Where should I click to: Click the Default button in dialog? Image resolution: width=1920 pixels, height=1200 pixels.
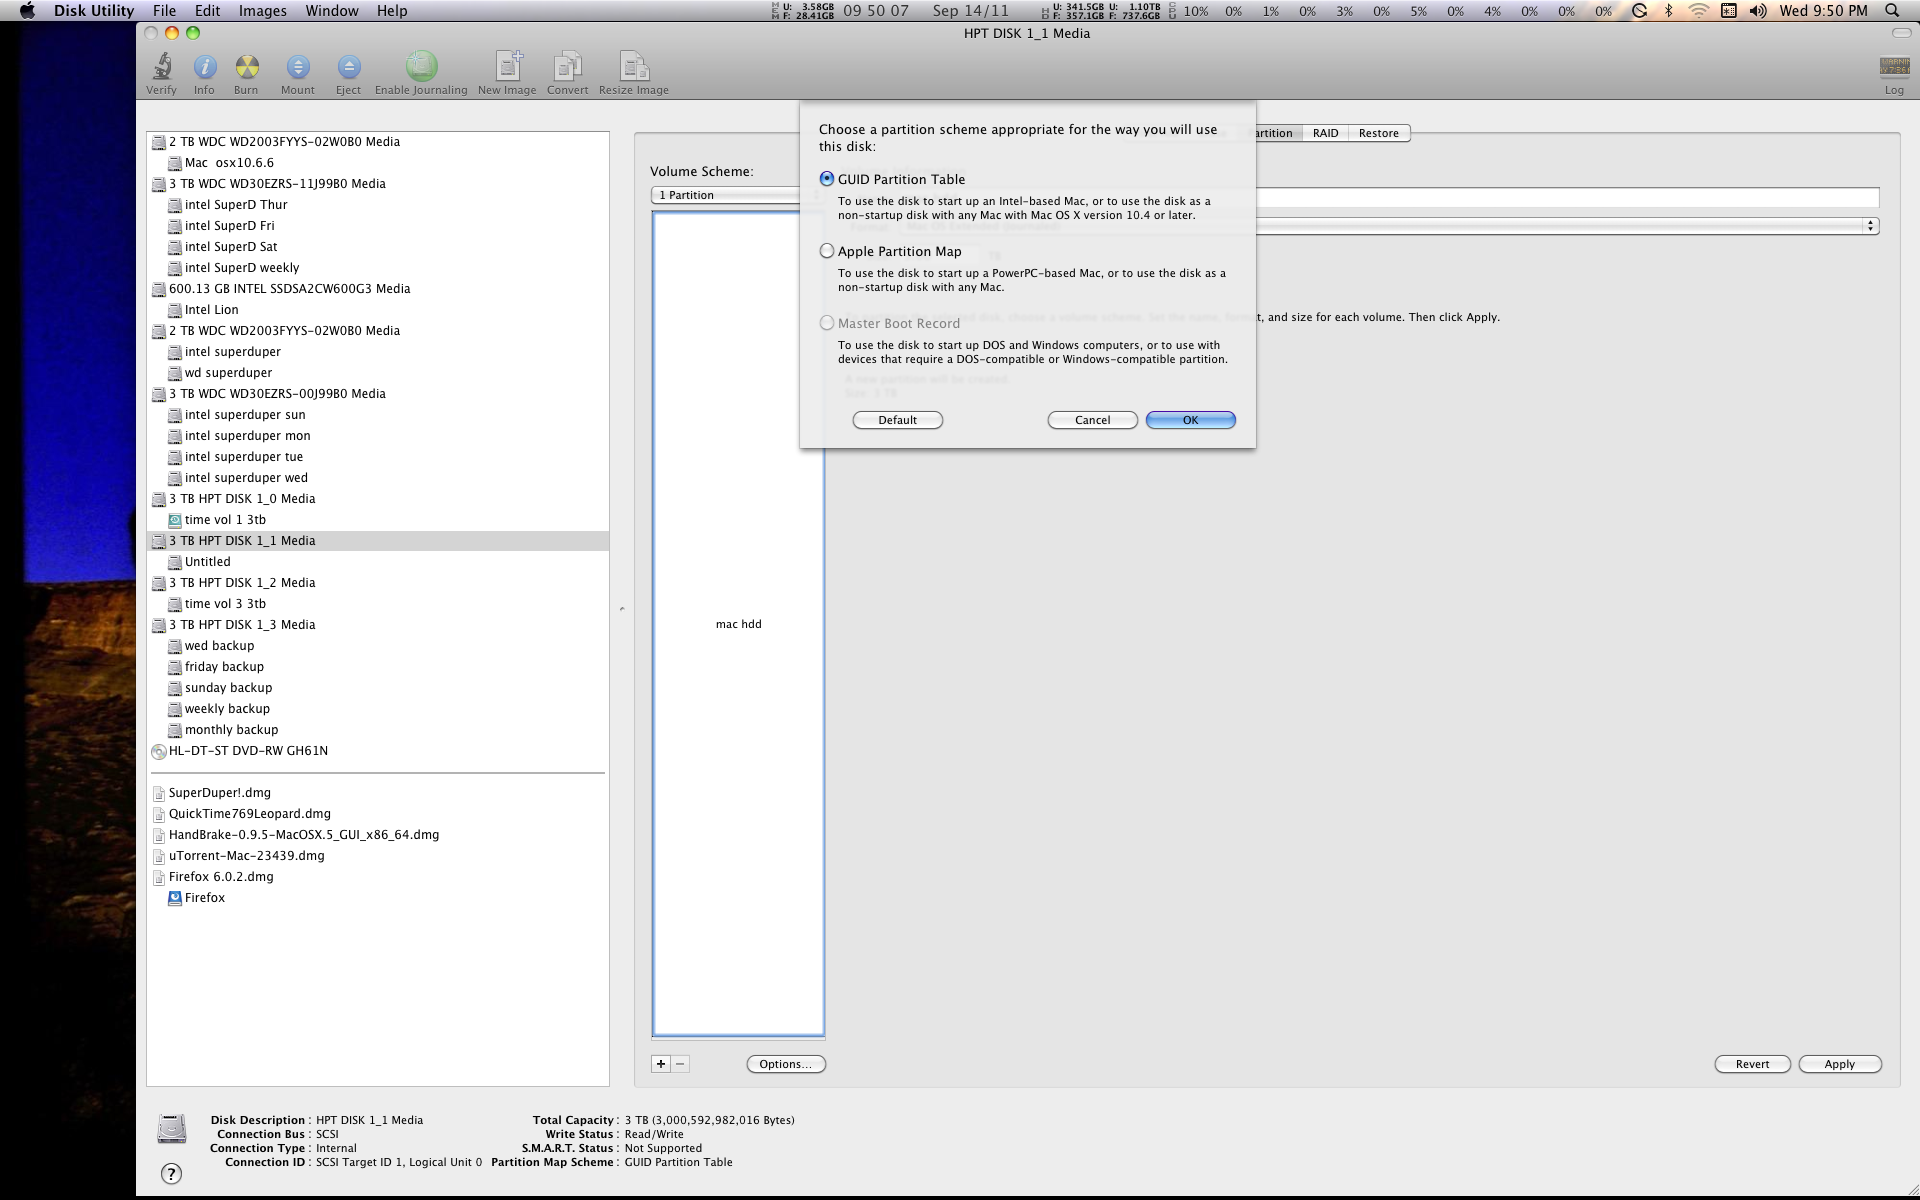coord(898,420)
